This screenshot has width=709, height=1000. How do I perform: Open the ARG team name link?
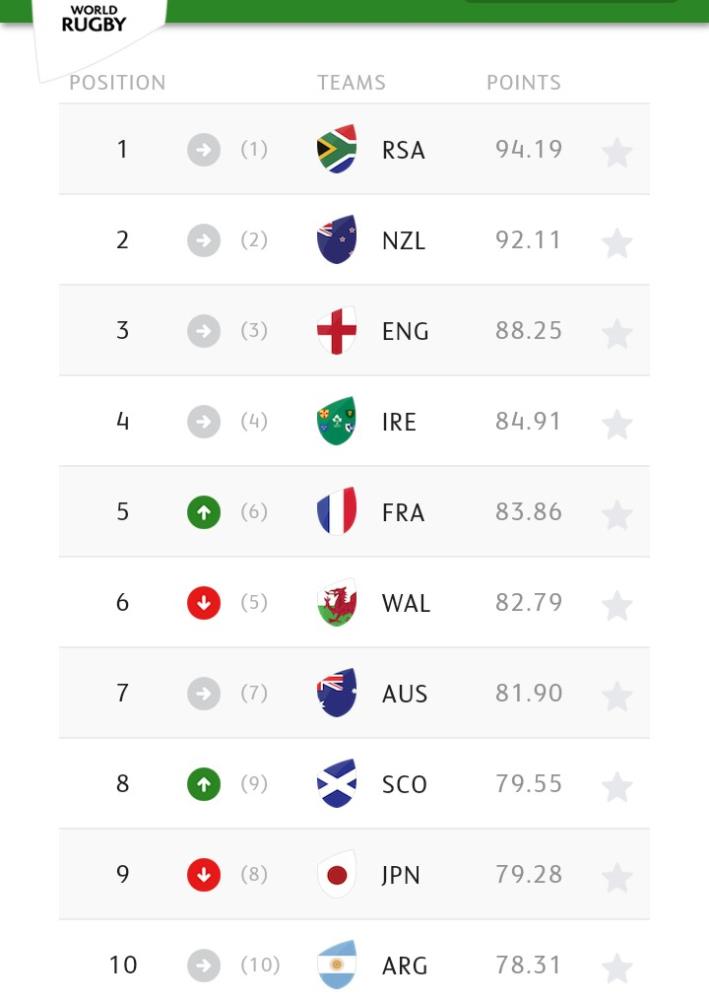tap(405, 966)
